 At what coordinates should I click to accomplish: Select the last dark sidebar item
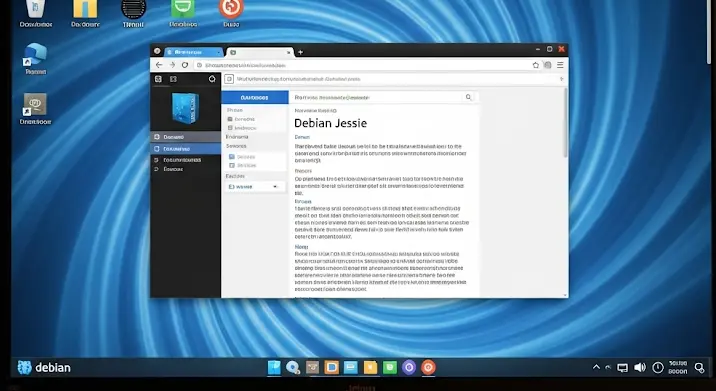coord(185,169)
